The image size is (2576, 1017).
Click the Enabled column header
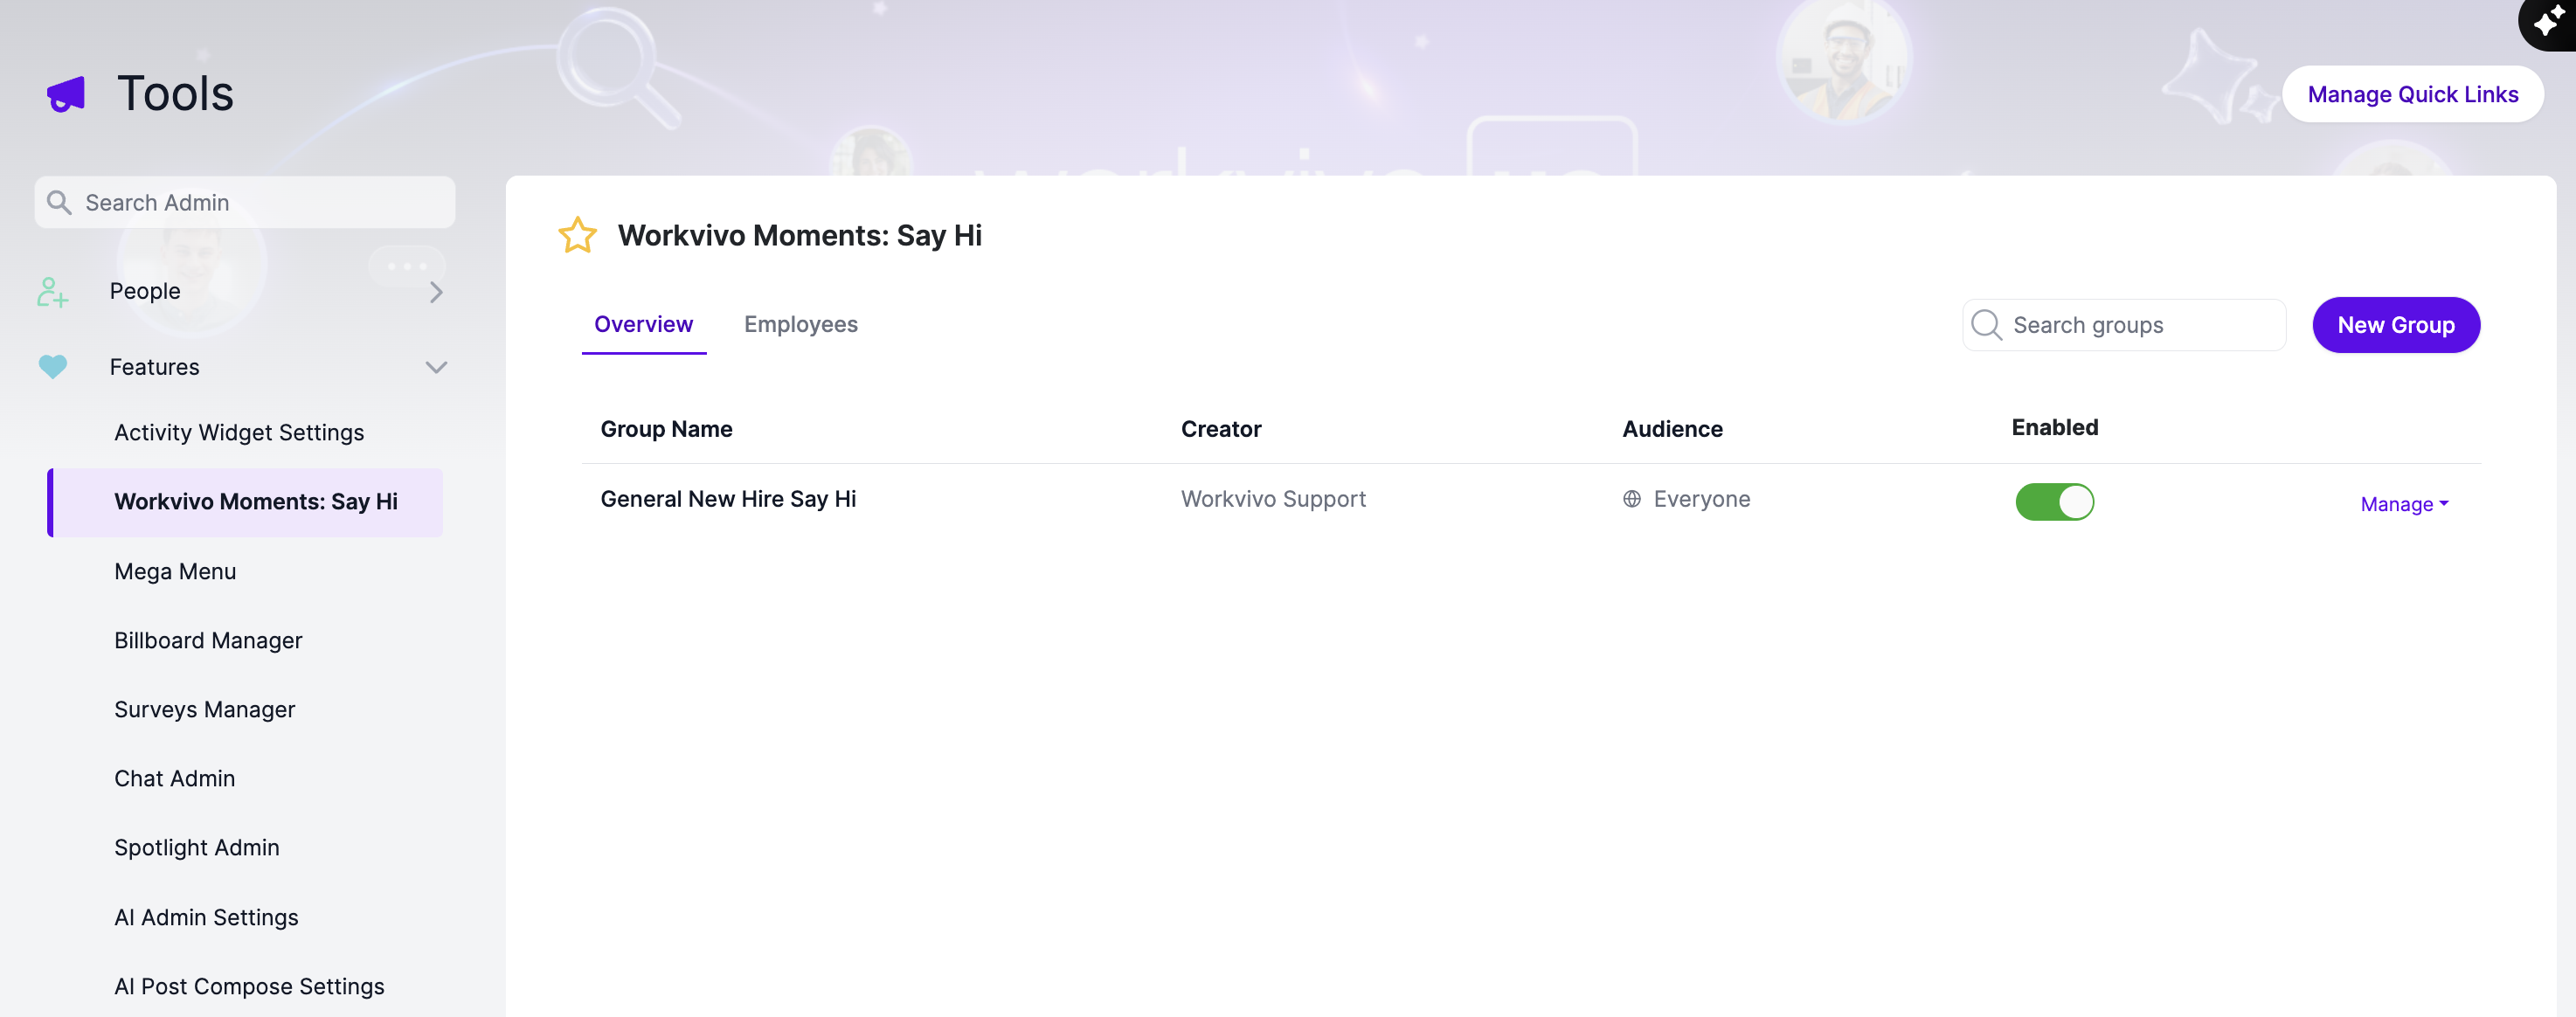coord(2055,428)
